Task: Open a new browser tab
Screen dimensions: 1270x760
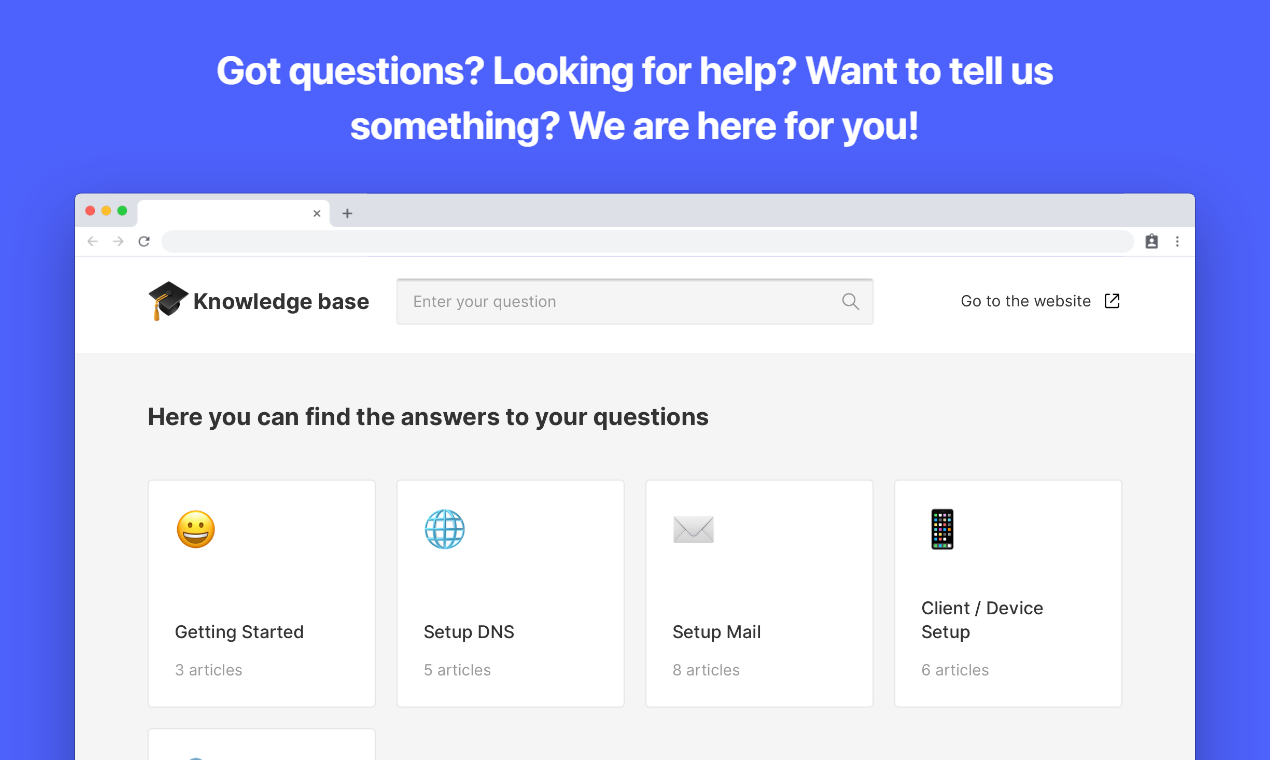Action: tap(347, 213)
